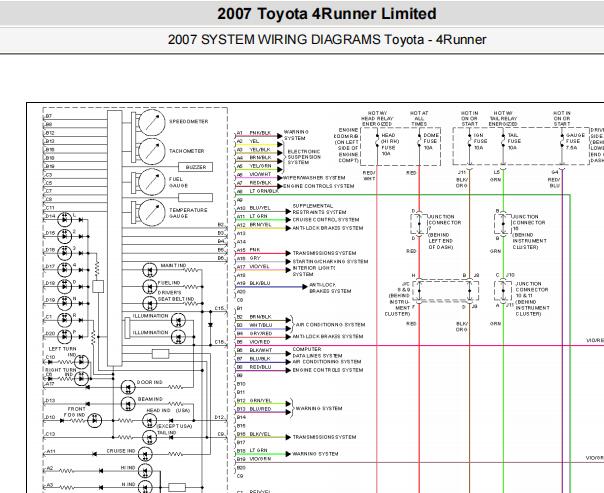Click the temperature gauge dial symbol

tap(151, 213)
